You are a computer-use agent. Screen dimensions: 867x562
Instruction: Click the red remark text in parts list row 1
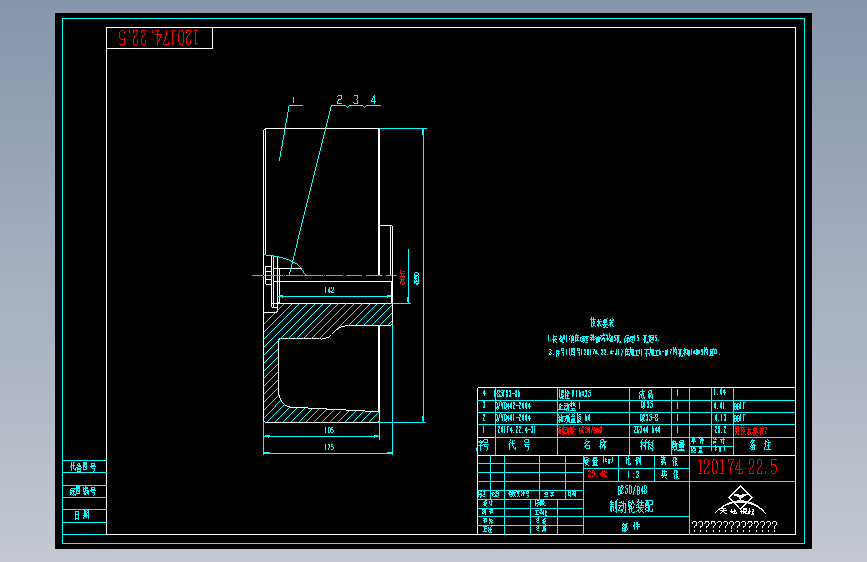(750, 430)
